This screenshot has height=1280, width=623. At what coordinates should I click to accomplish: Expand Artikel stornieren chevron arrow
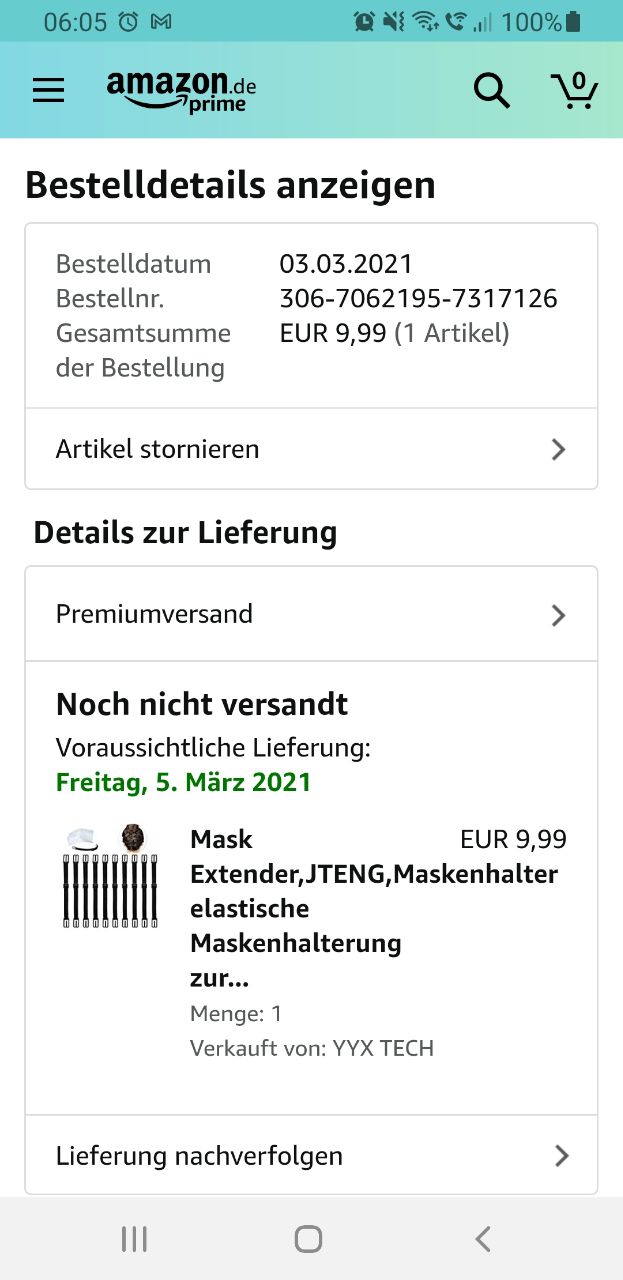559,449
